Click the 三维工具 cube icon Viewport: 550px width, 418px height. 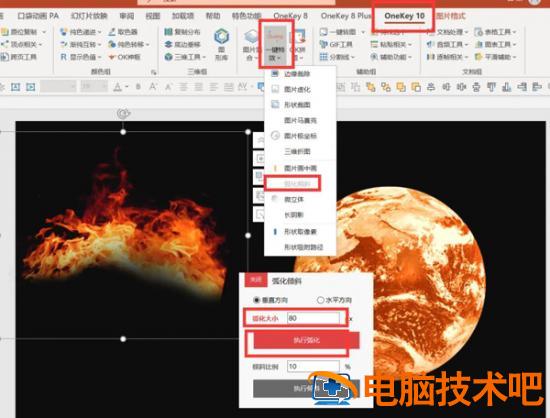[x=169, y=57]
